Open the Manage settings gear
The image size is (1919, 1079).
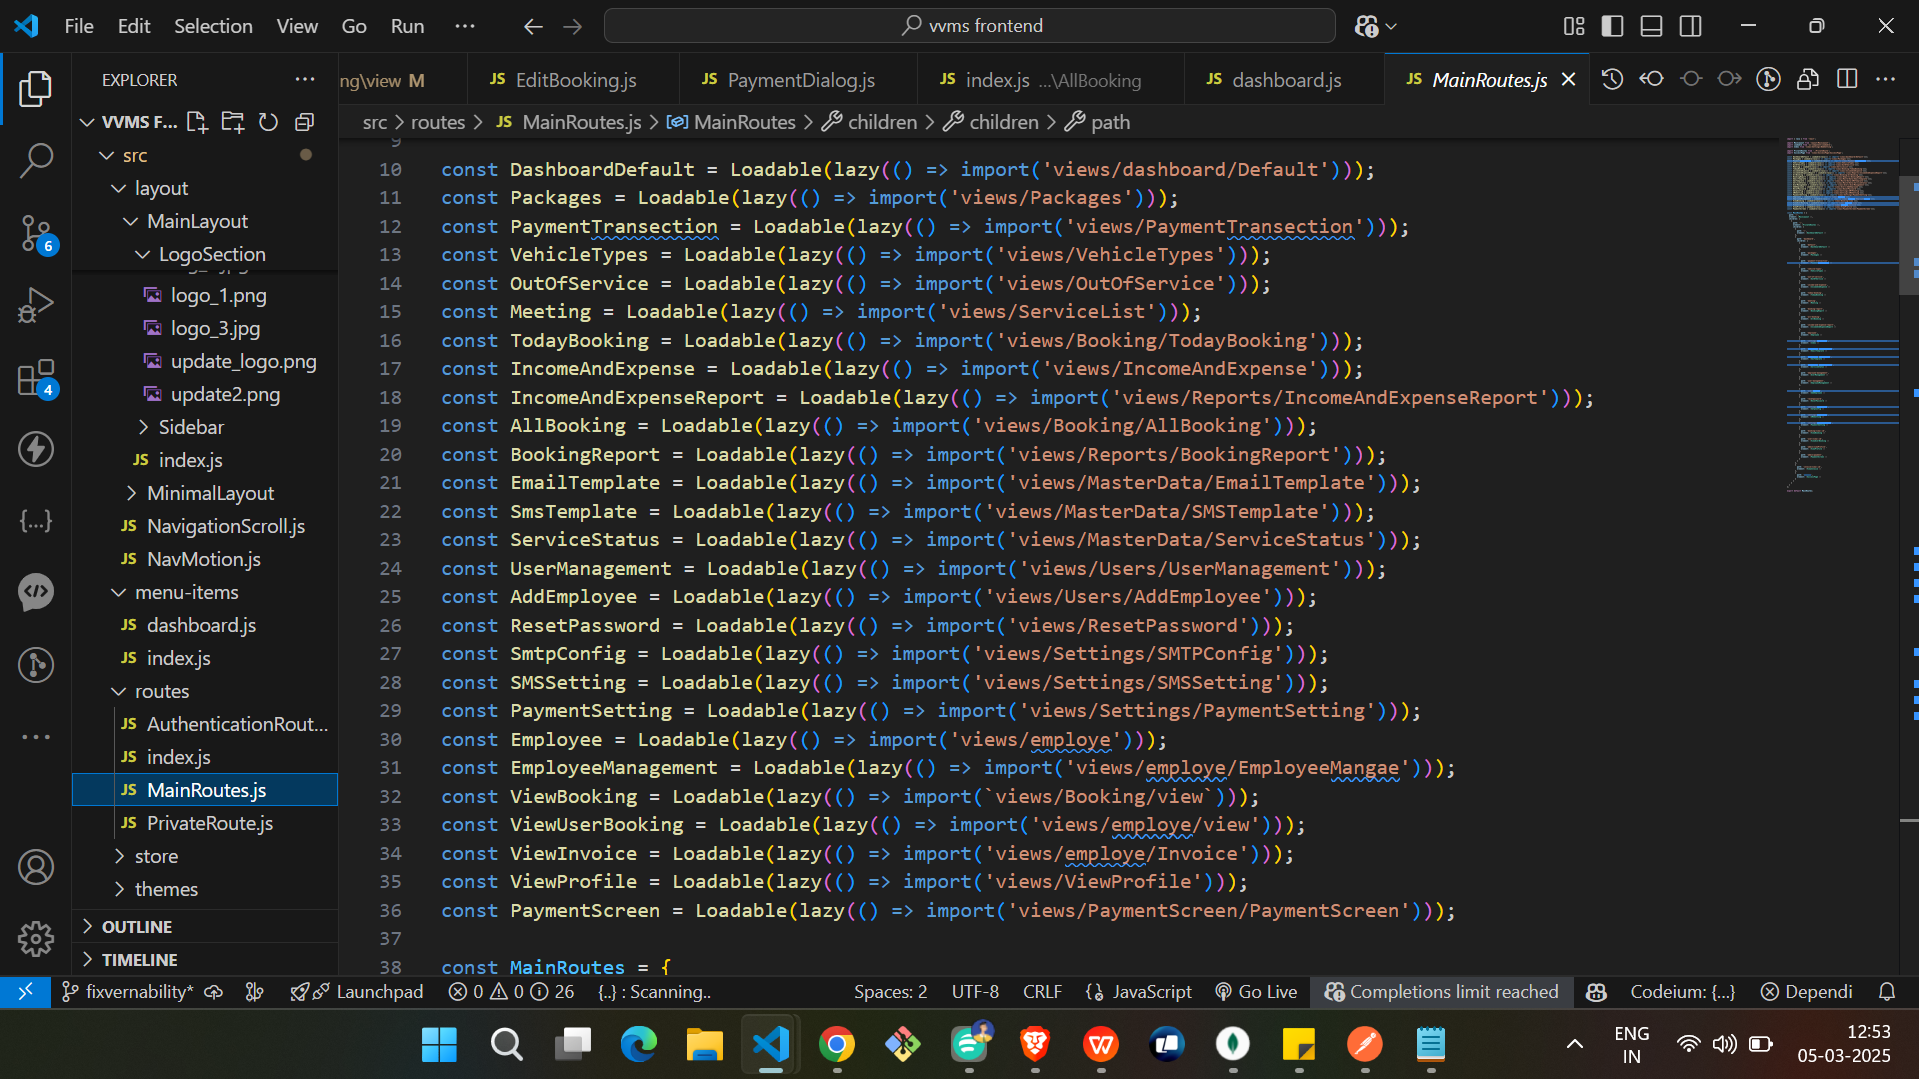click(x=36, y=938)
